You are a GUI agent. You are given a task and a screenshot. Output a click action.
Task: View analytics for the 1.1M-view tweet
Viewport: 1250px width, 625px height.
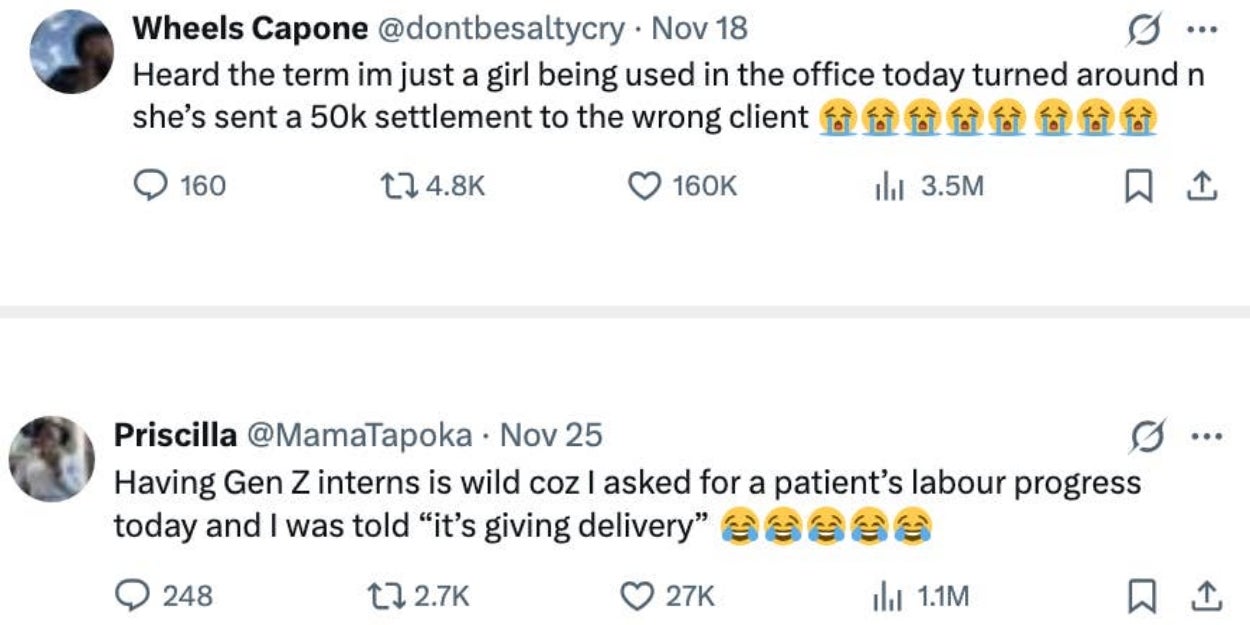tap(882, 596)
